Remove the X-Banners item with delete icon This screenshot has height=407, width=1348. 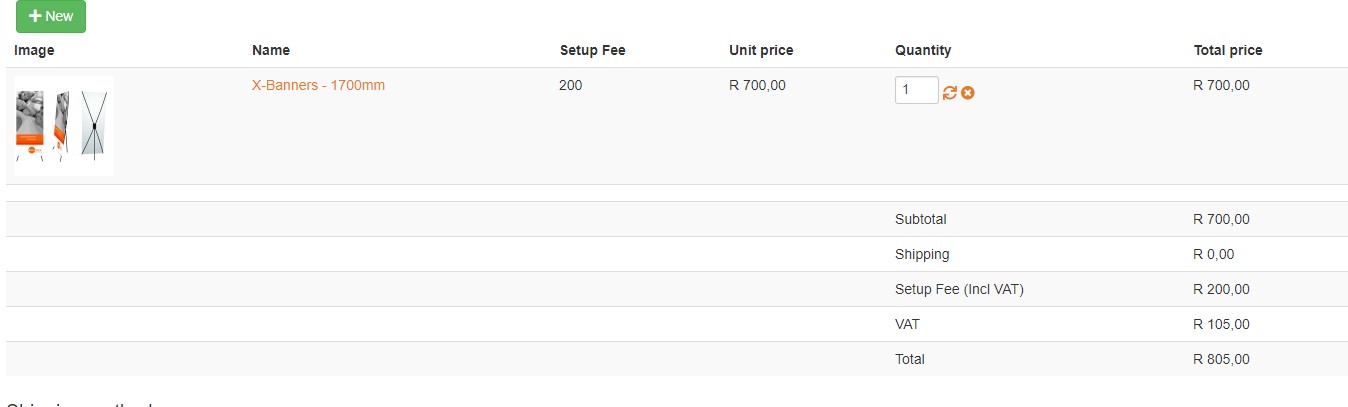click(x=968, y=92)
